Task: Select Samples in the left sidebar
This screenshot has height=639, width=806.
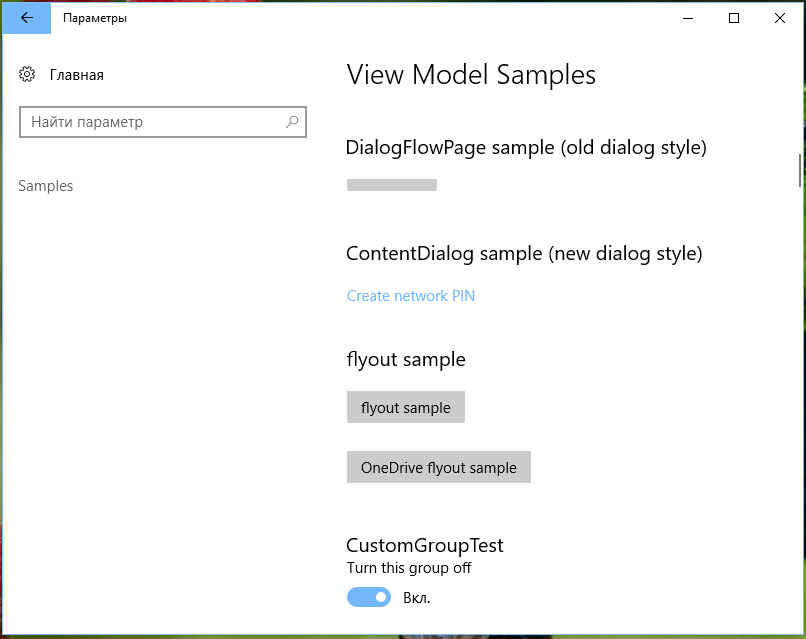Action: pos(46,186)
